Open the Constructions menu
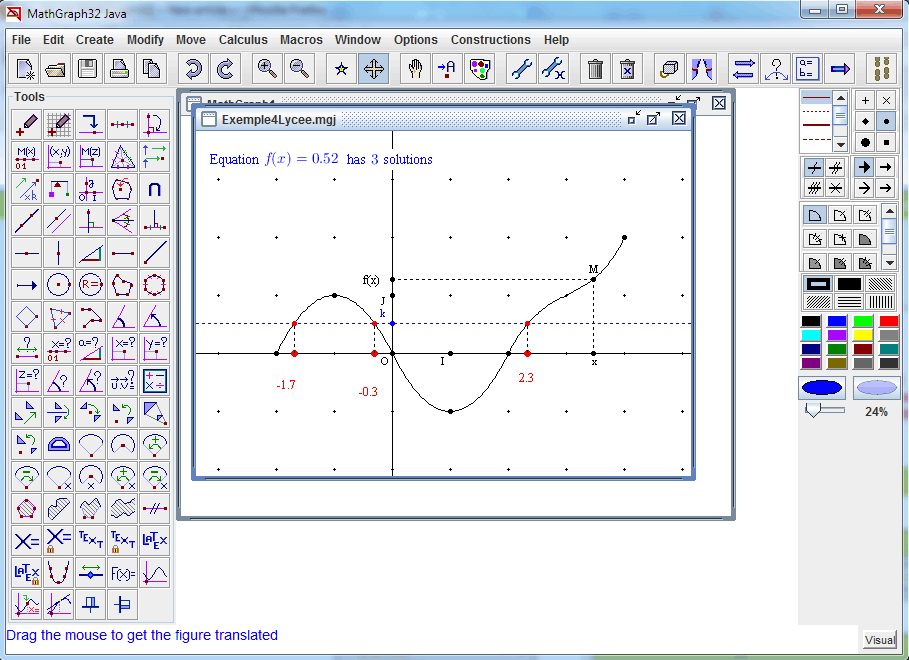The image size is (909, 660). [490, 40]
